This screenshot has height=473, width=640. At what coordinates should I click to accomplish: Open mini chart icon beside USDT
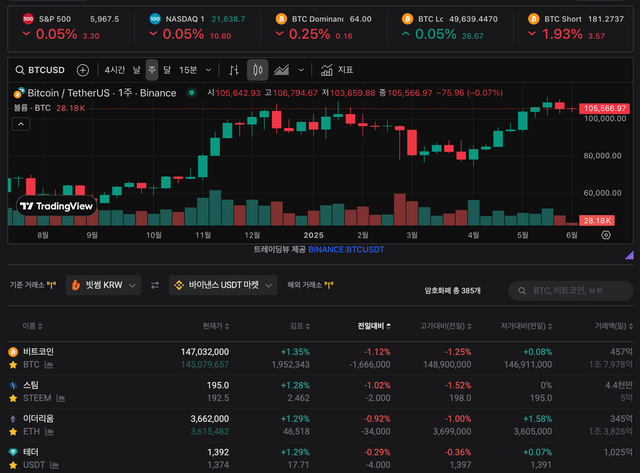pos(54,465)
